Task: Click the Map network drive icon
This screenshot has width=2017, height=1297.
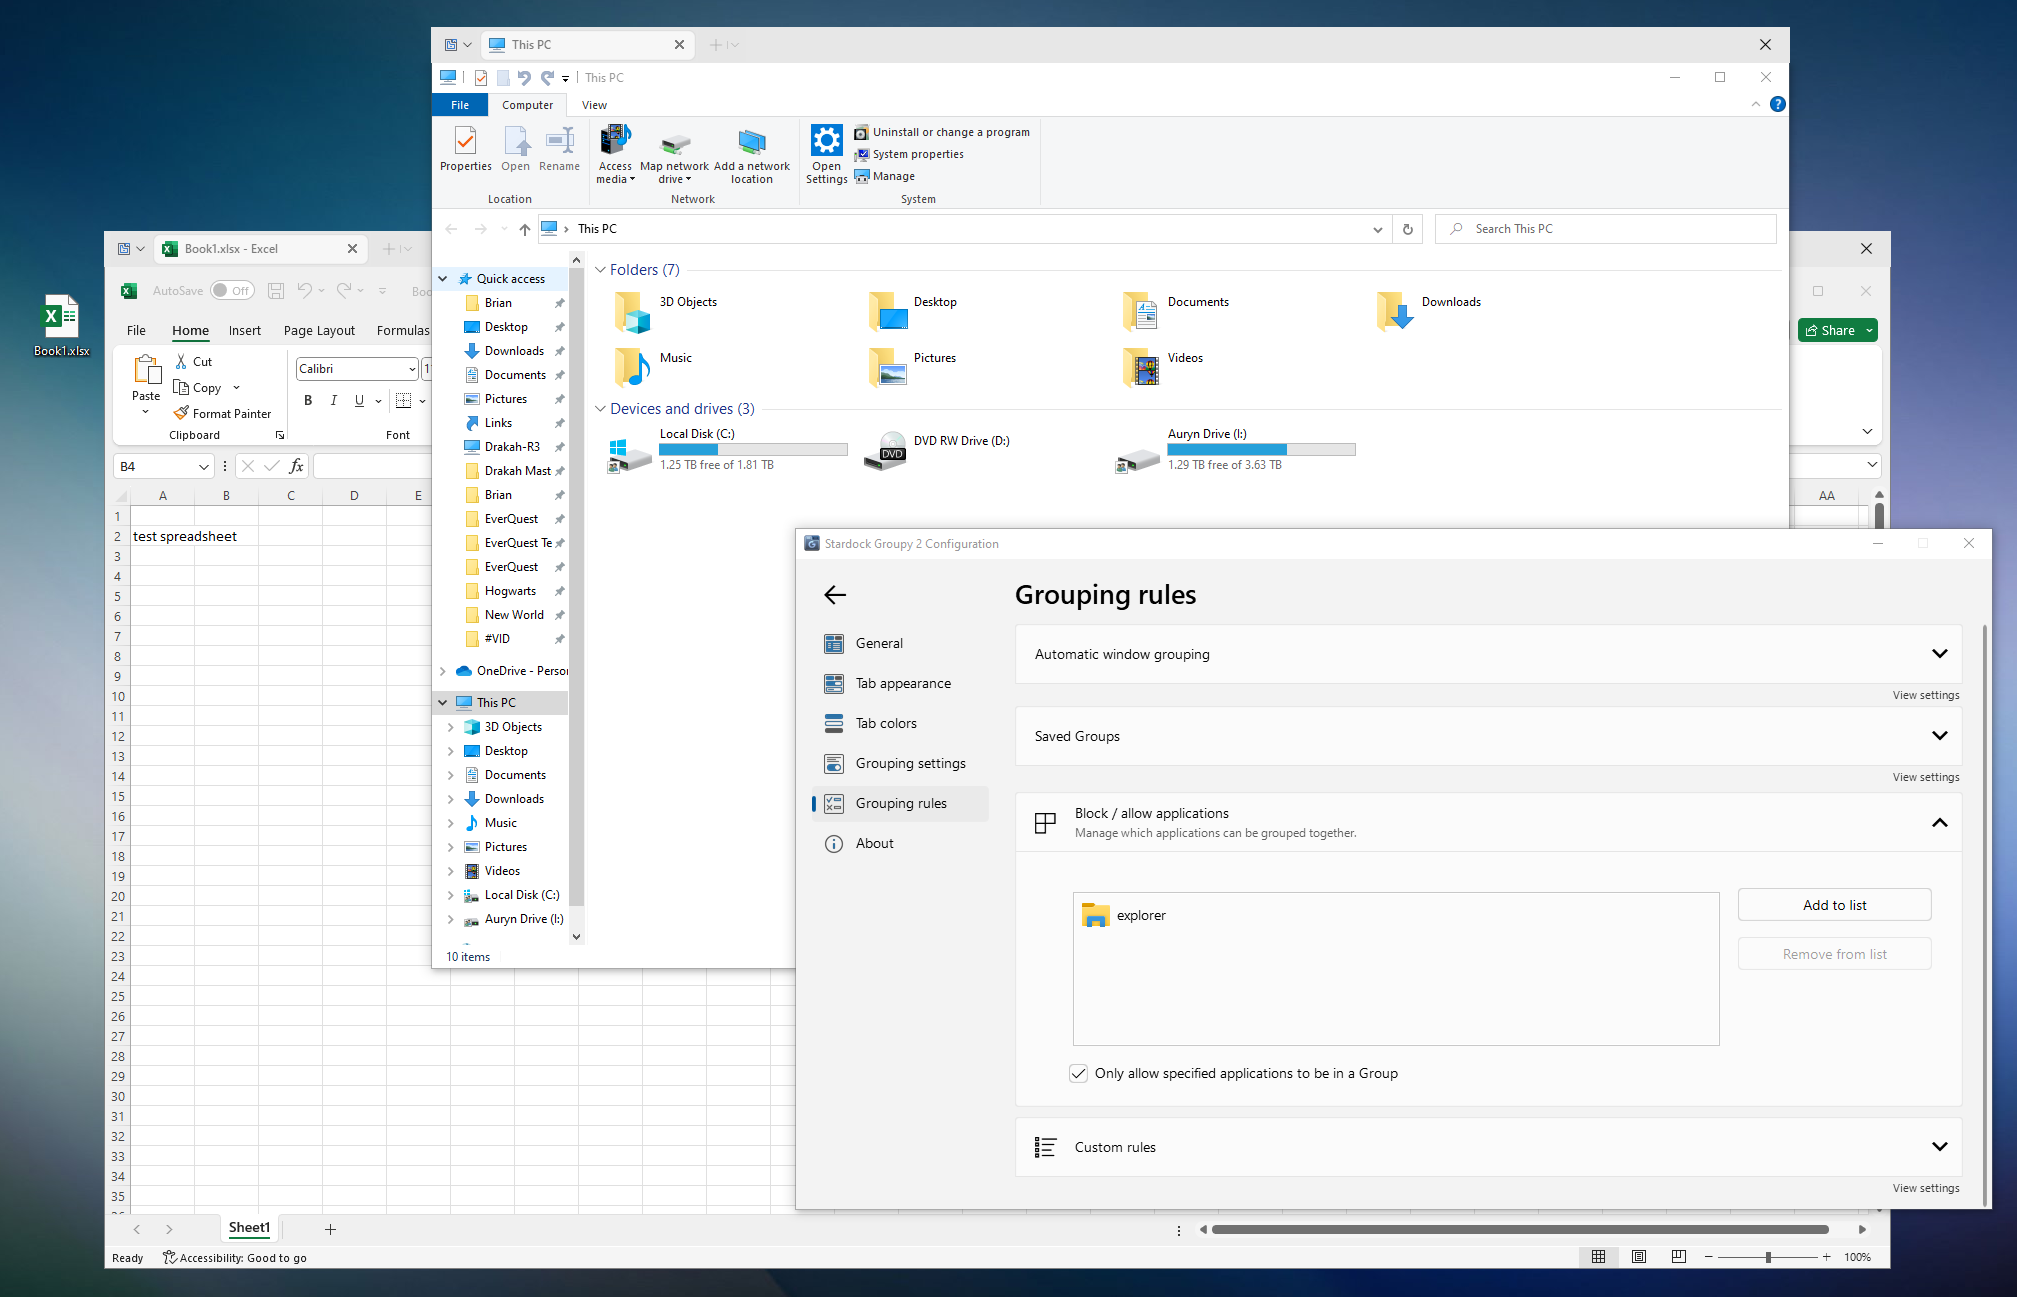Action: click(x=675, y=155)
